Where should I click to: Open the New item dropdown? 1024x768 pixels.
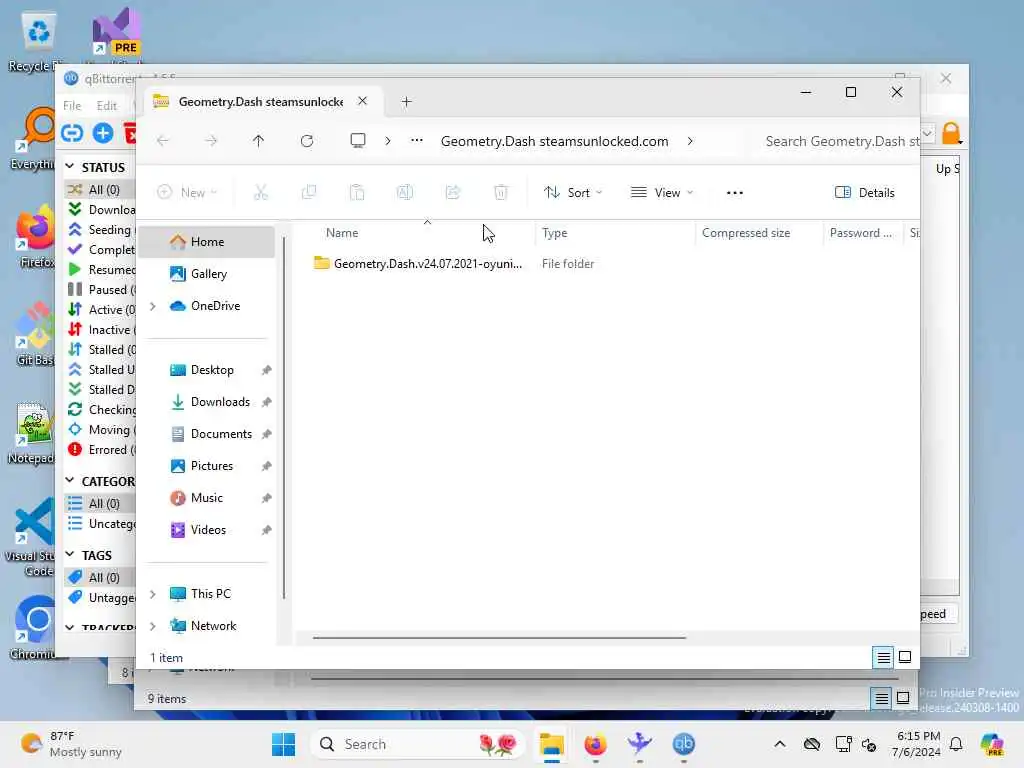coord(187,192)
